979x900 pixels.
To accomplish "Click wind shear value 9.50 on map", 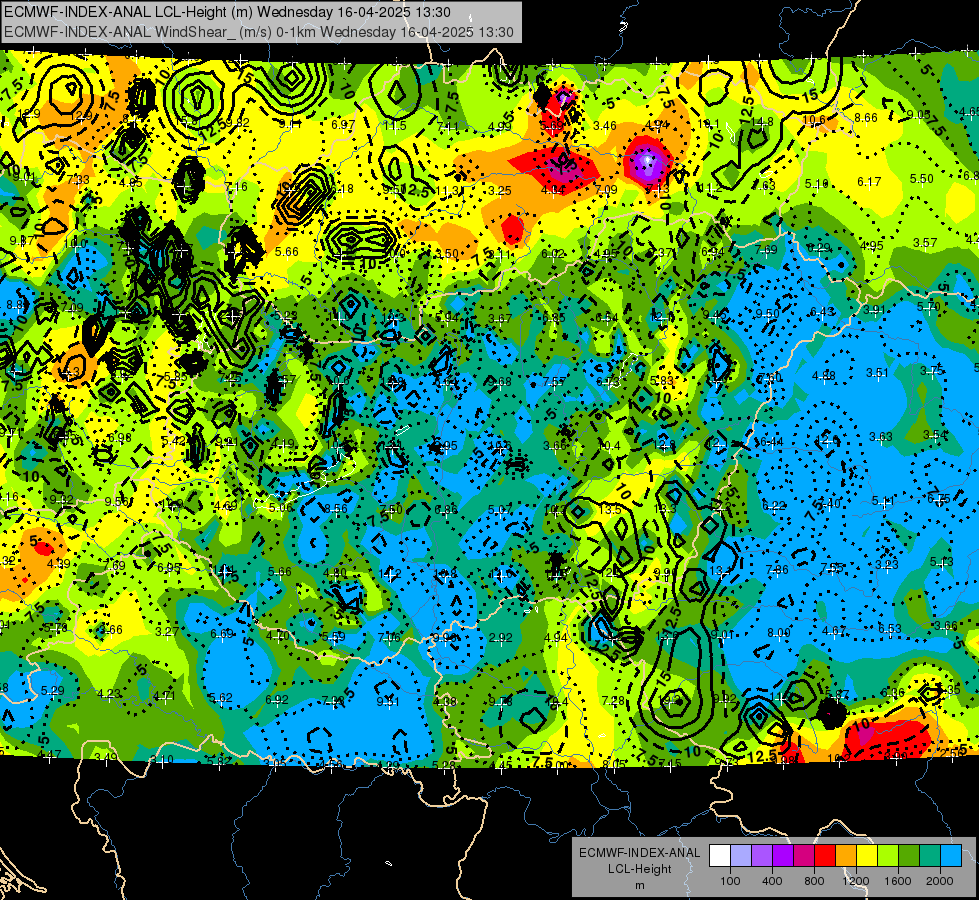I will 767,314.
